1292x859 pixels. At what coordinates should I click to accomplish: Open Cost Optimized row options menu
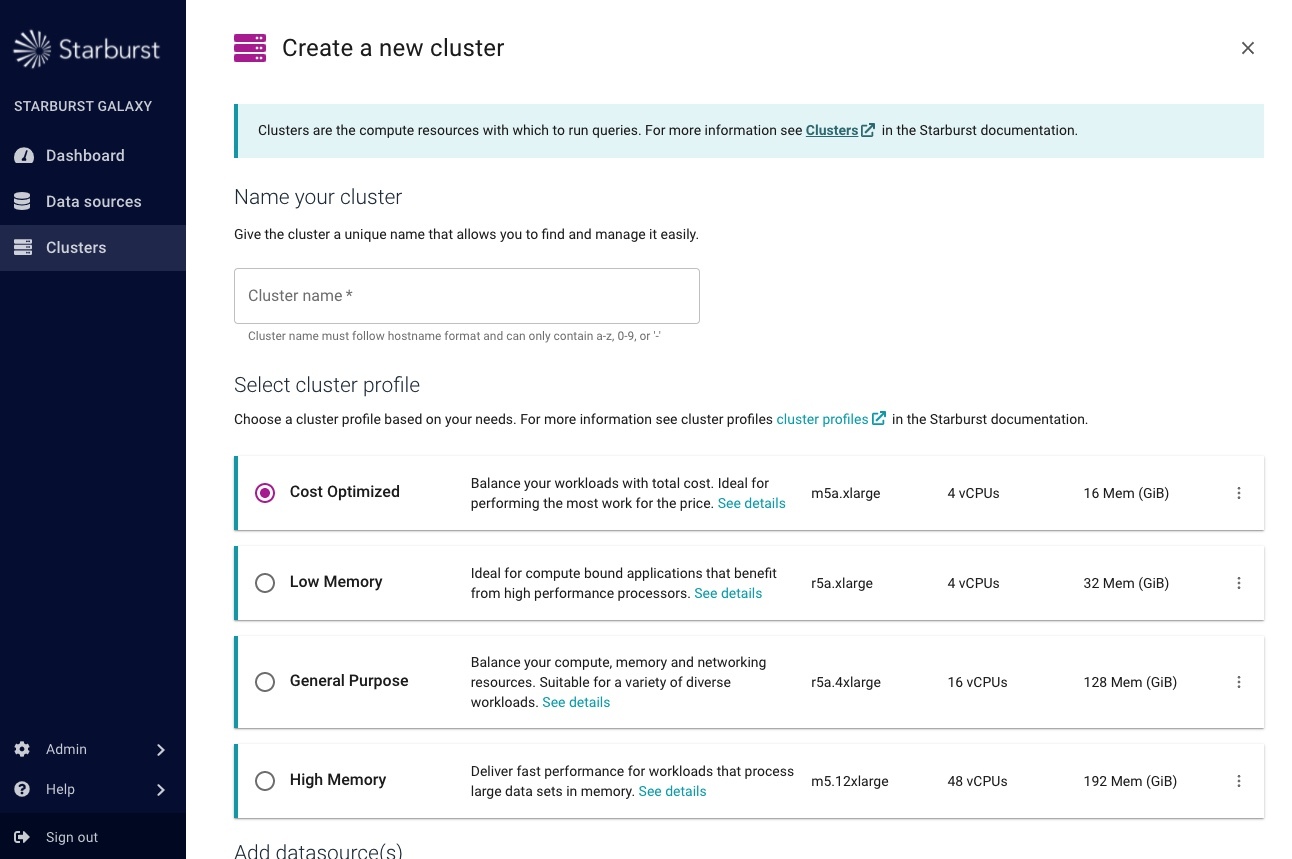(x=1239, y=493)
